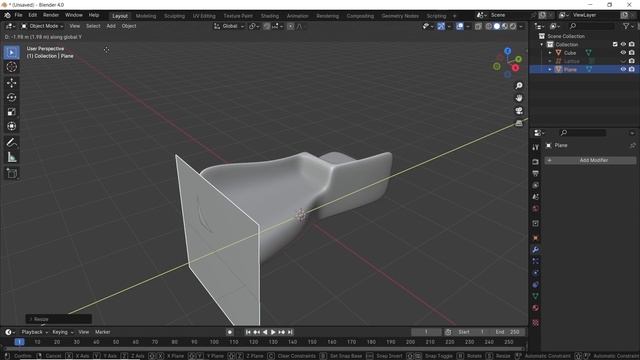Toggle X-ray display
The height and width of the screenshot is (360, 640).
coord(478,26)
